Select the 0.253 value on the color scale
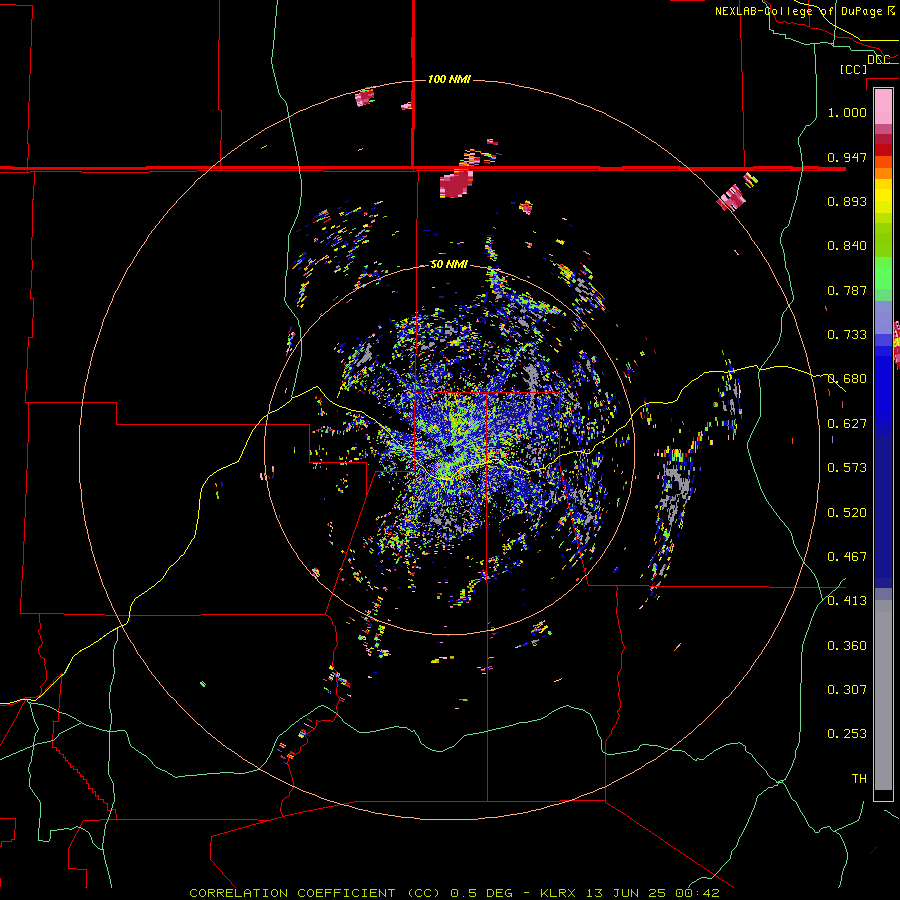 pos(847,734)
